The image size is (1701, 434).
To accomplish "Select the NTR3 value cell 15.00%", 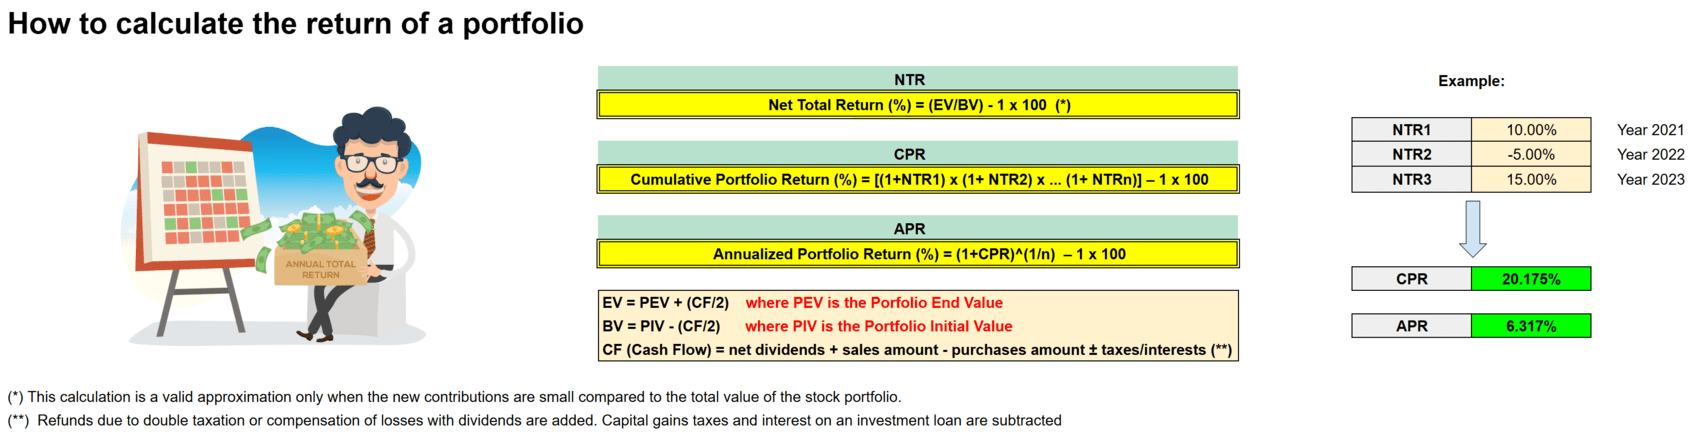I will pyautogui.click(x=1530, y=180).
